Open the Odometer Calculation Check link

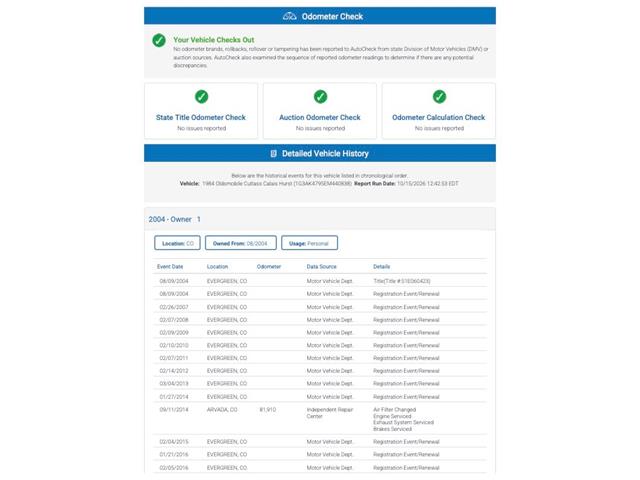click(438, 118)
